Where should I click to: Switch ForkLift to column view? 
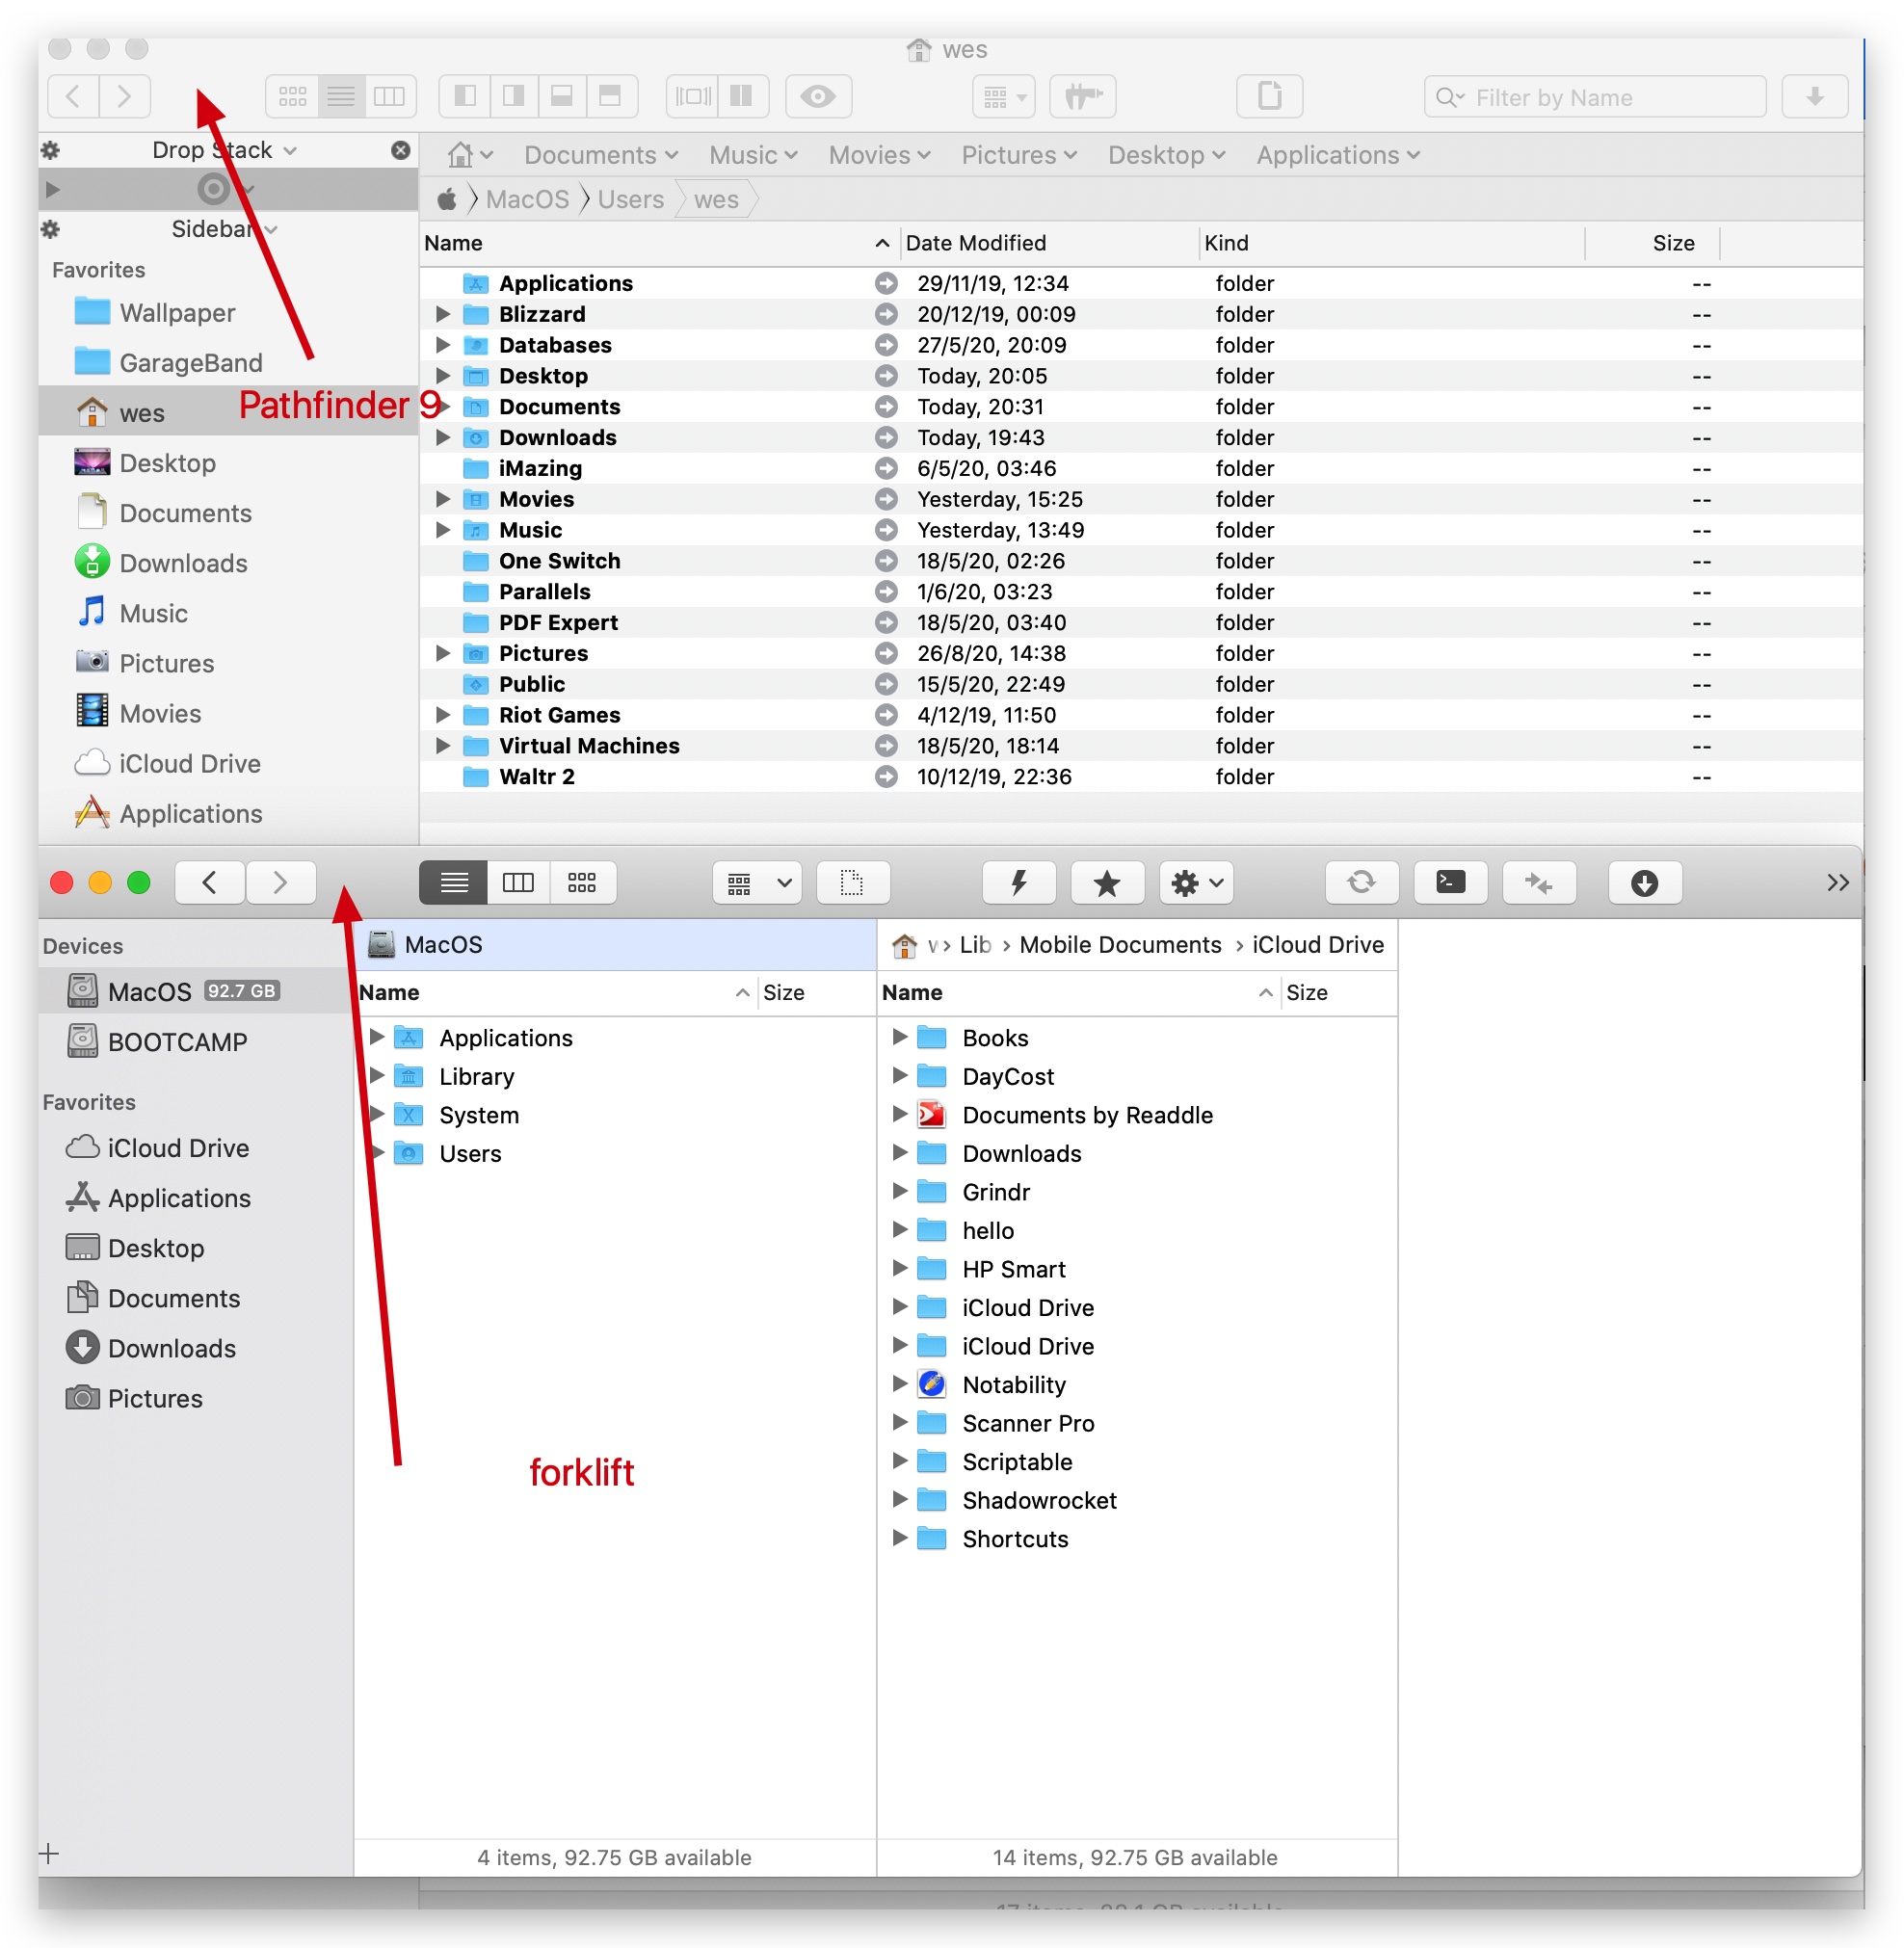pos(518,883)
